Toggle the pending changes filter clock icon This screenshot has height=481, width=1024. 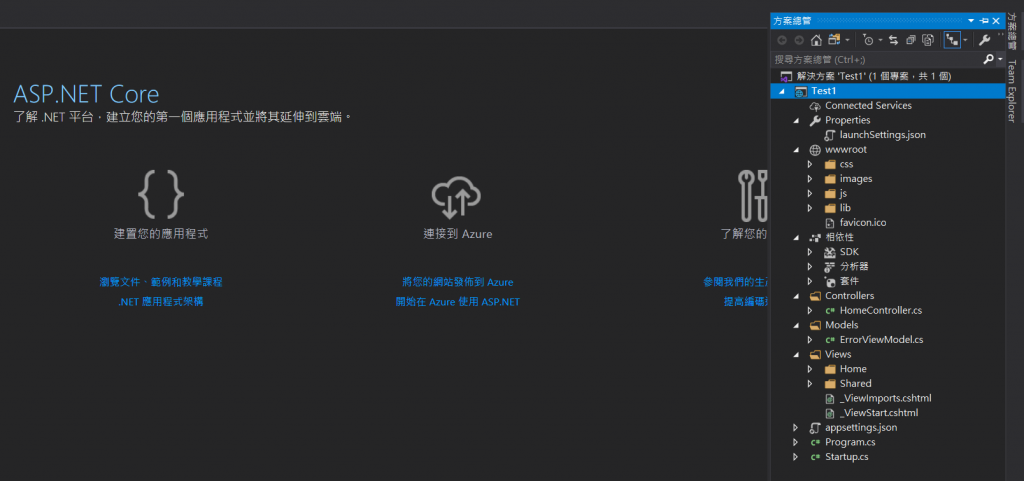pos(868,40)
